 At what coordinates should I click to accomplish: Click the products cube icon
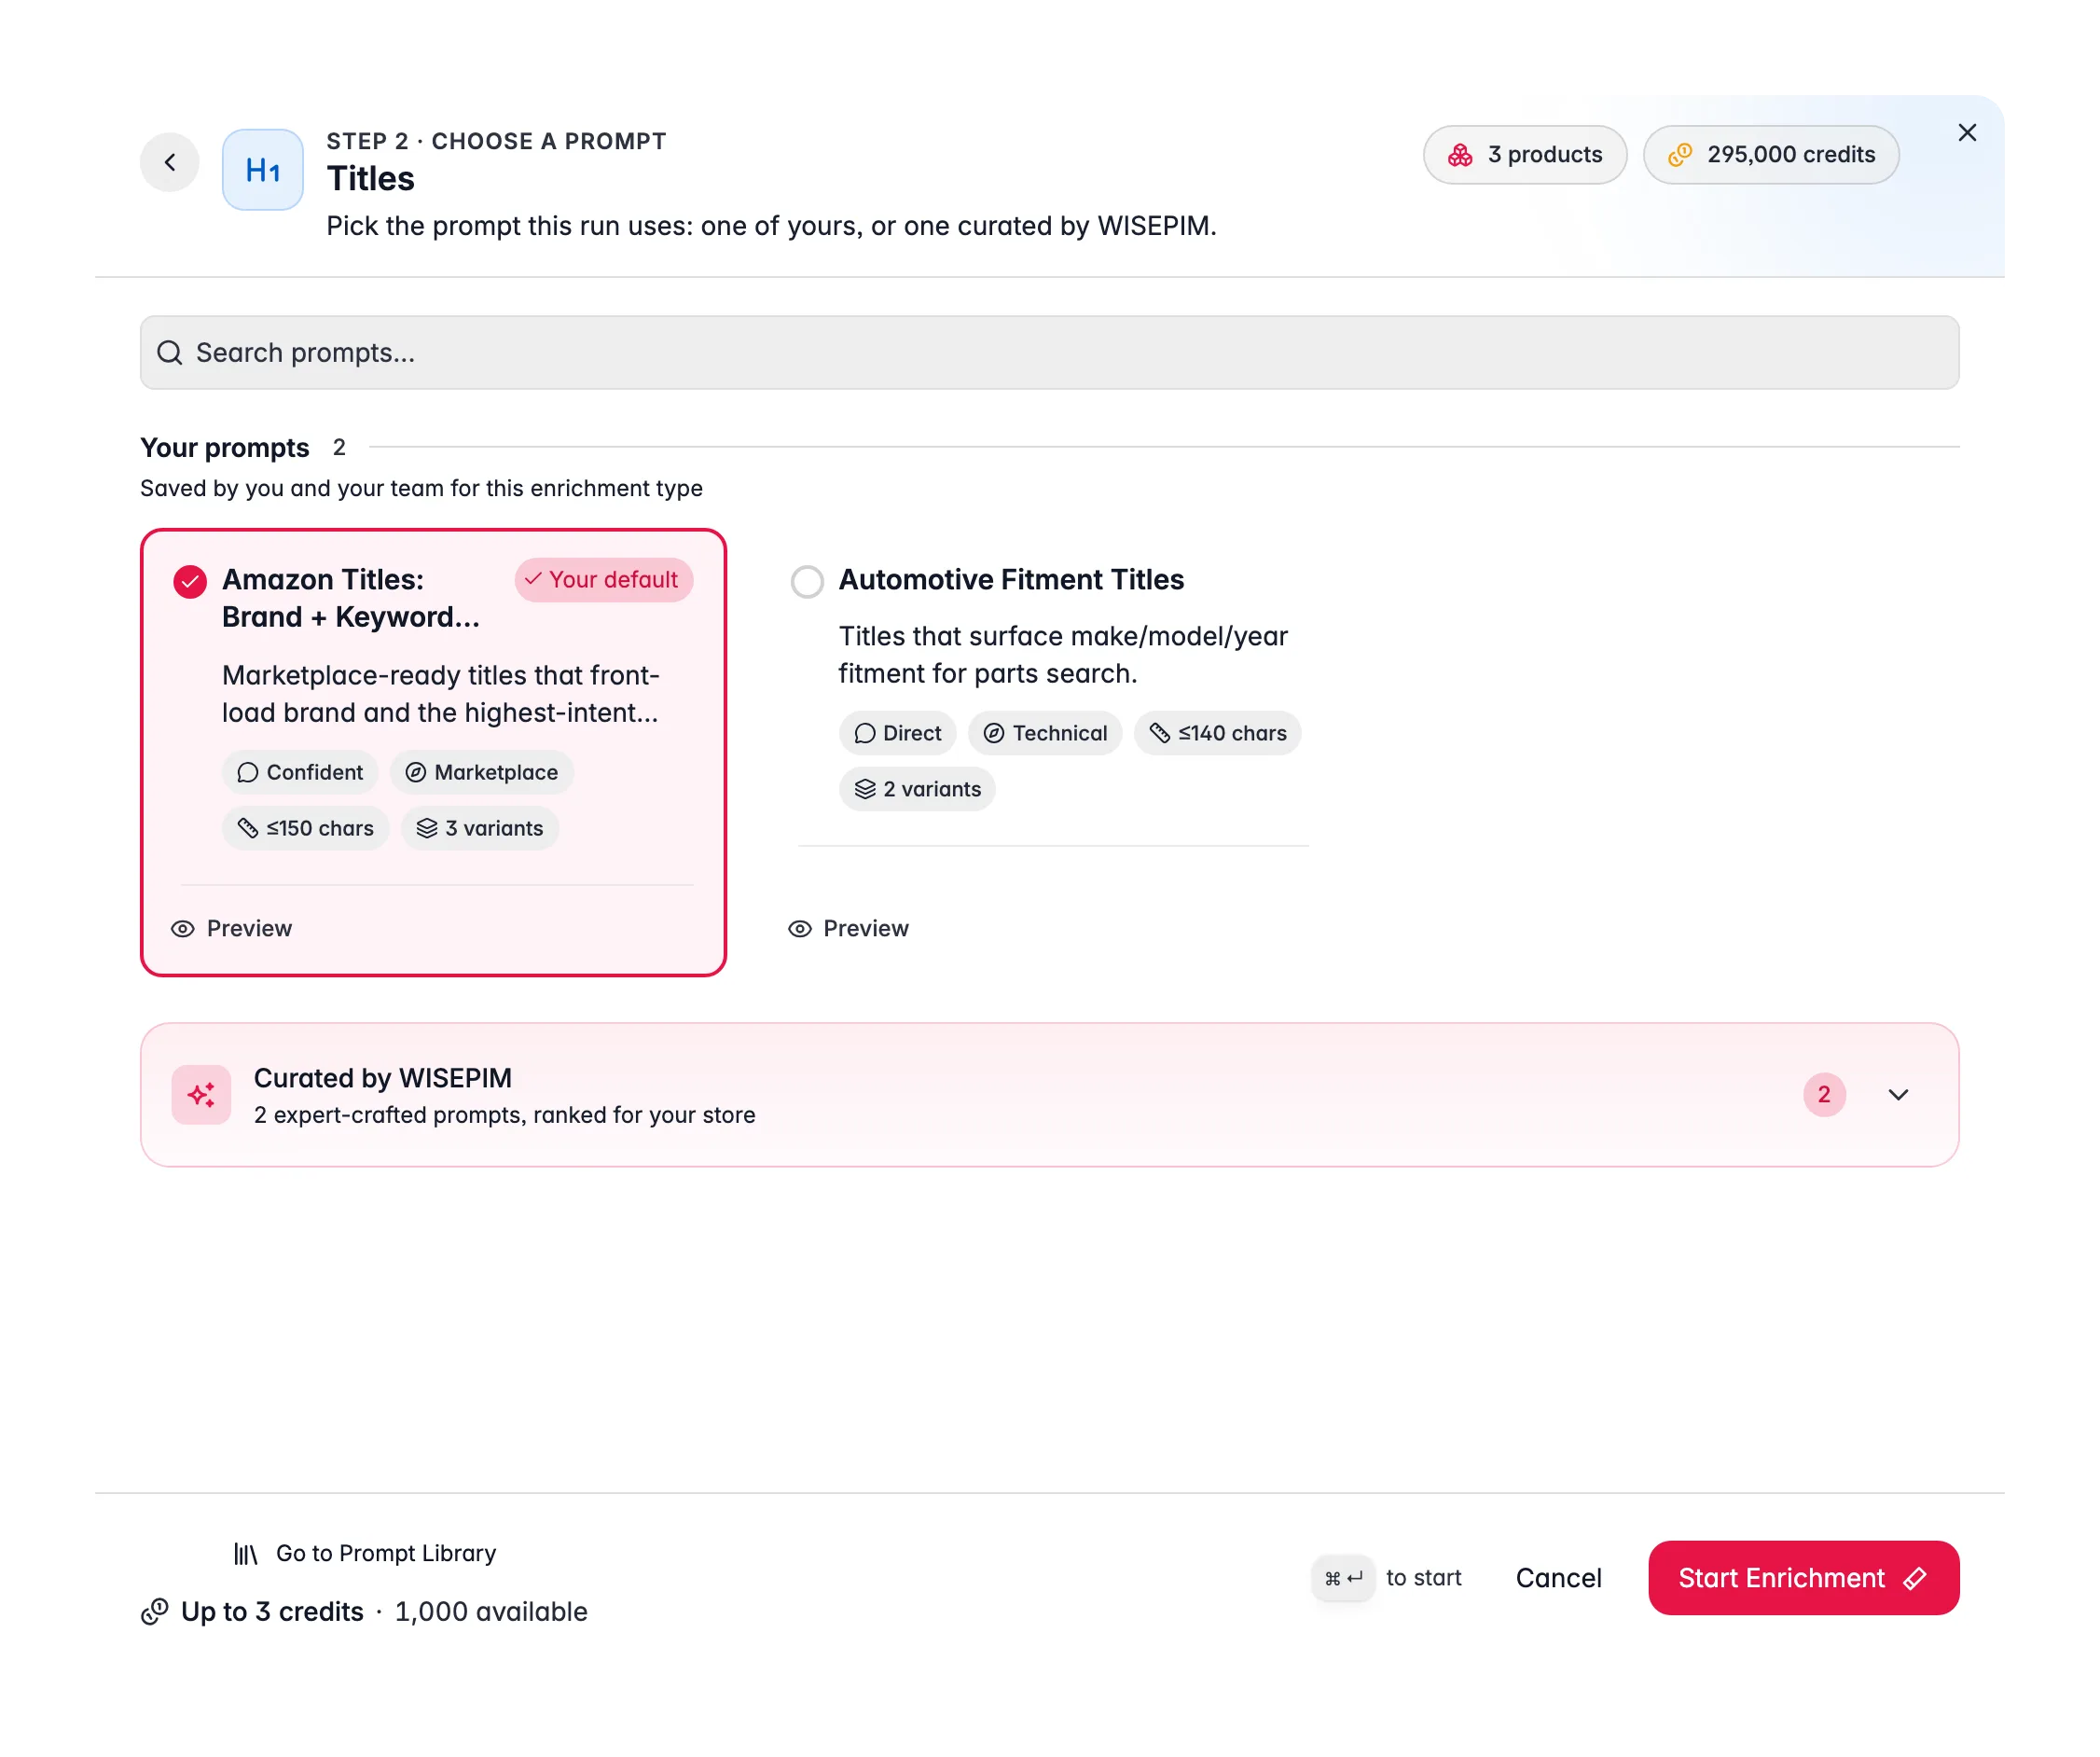click(x=1460, y=155)
